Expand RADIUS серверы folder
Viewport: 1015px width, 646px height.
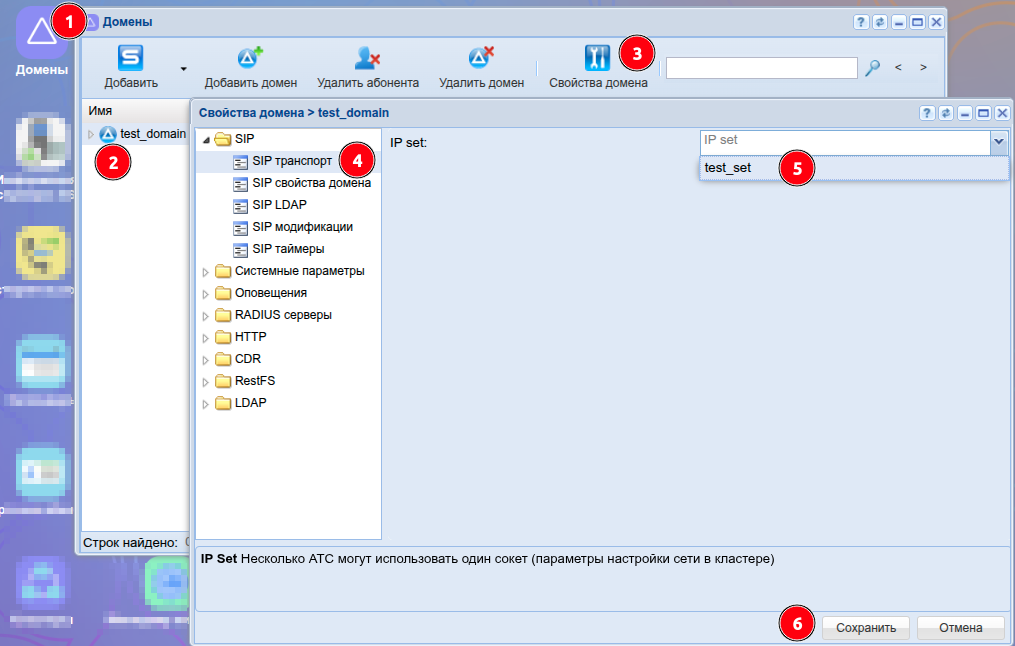(206, 316)
